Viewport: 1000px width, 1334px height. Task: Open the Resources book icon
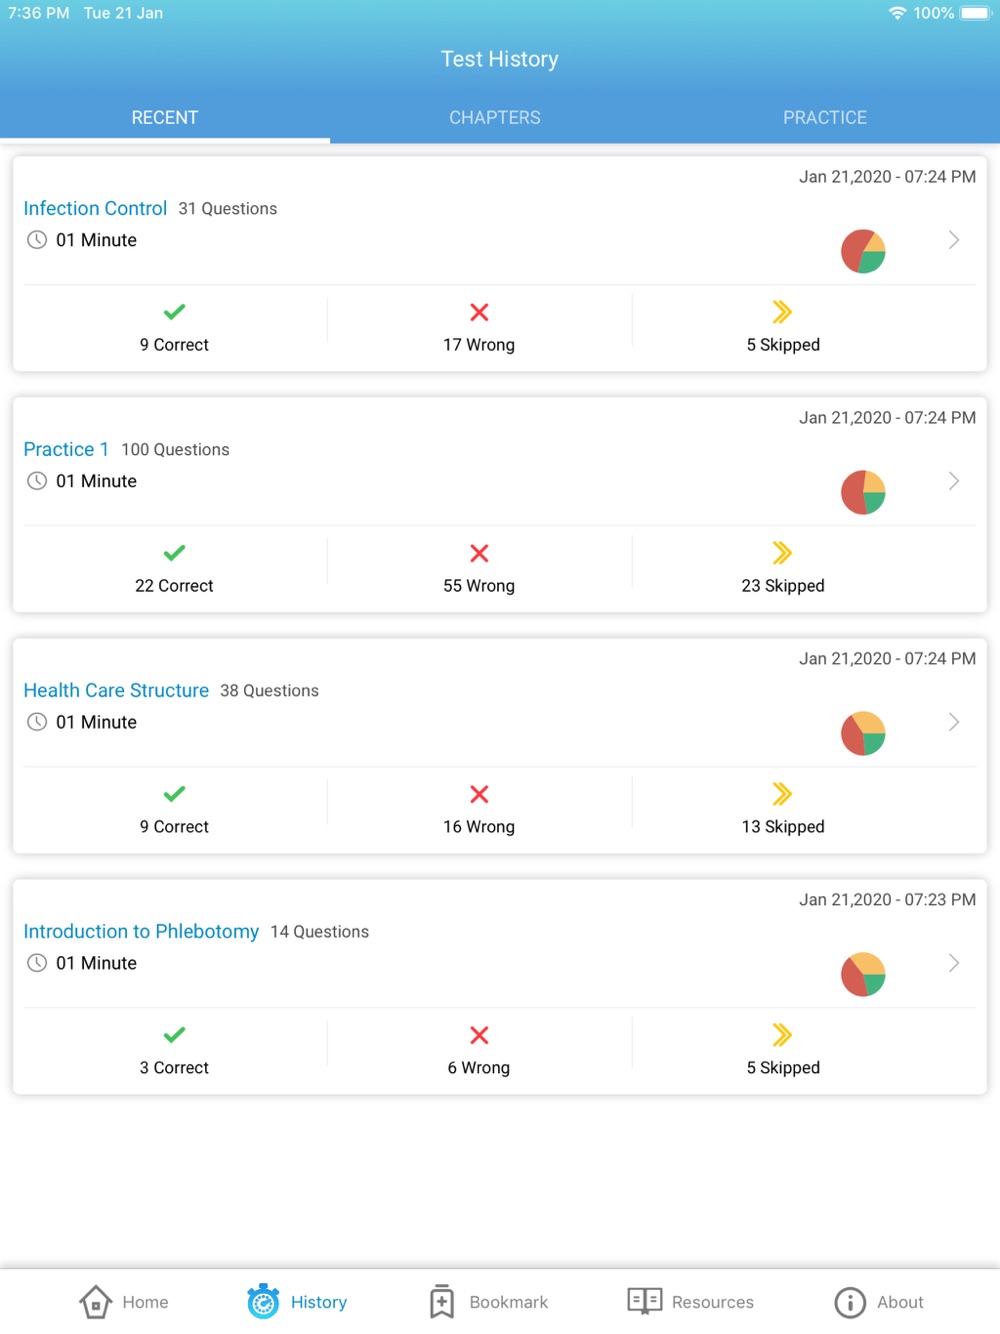click(x=644, y=1300)
